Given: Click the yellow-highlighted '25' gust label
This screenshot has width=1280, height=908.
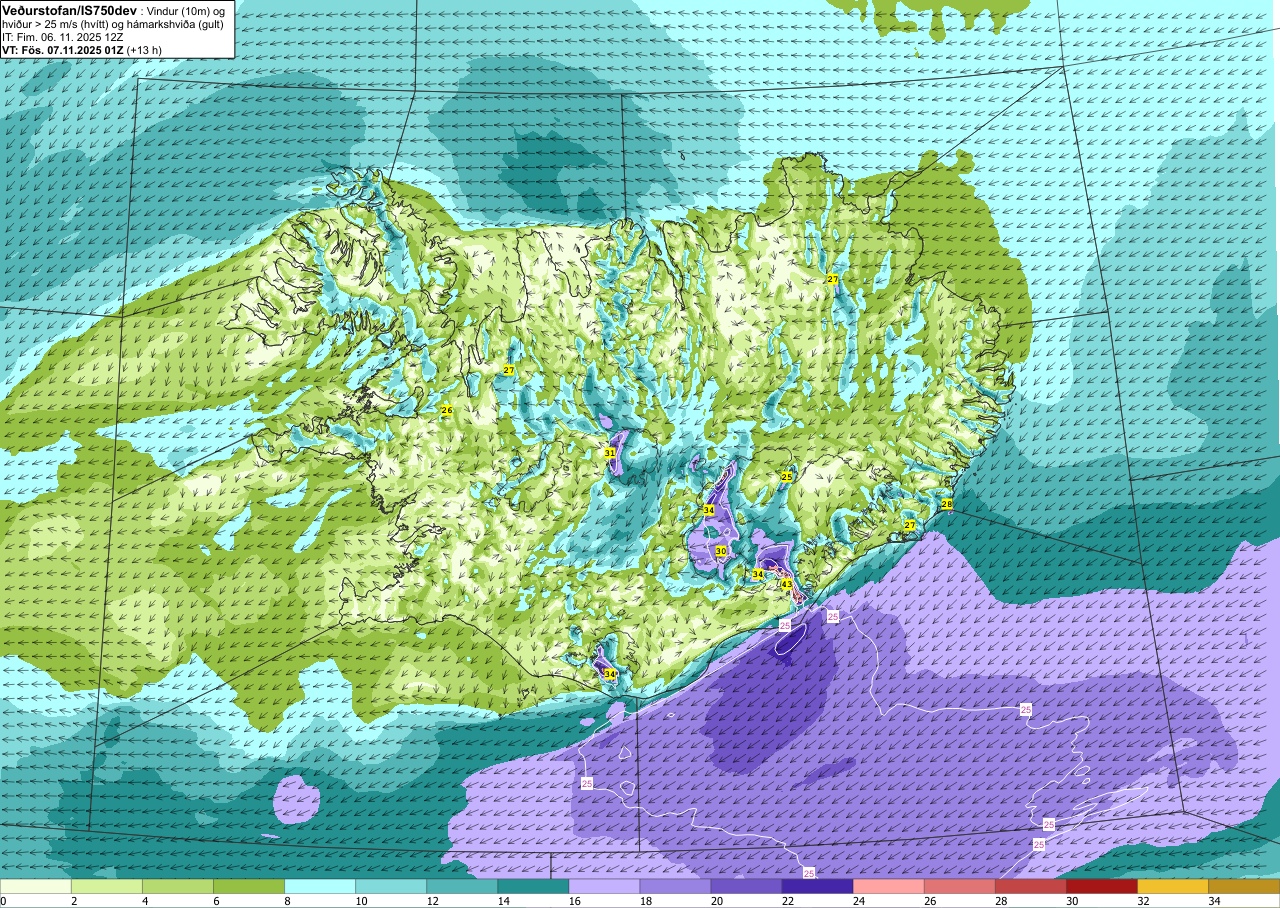Looking at the screenshot, I should pos(787,477).
